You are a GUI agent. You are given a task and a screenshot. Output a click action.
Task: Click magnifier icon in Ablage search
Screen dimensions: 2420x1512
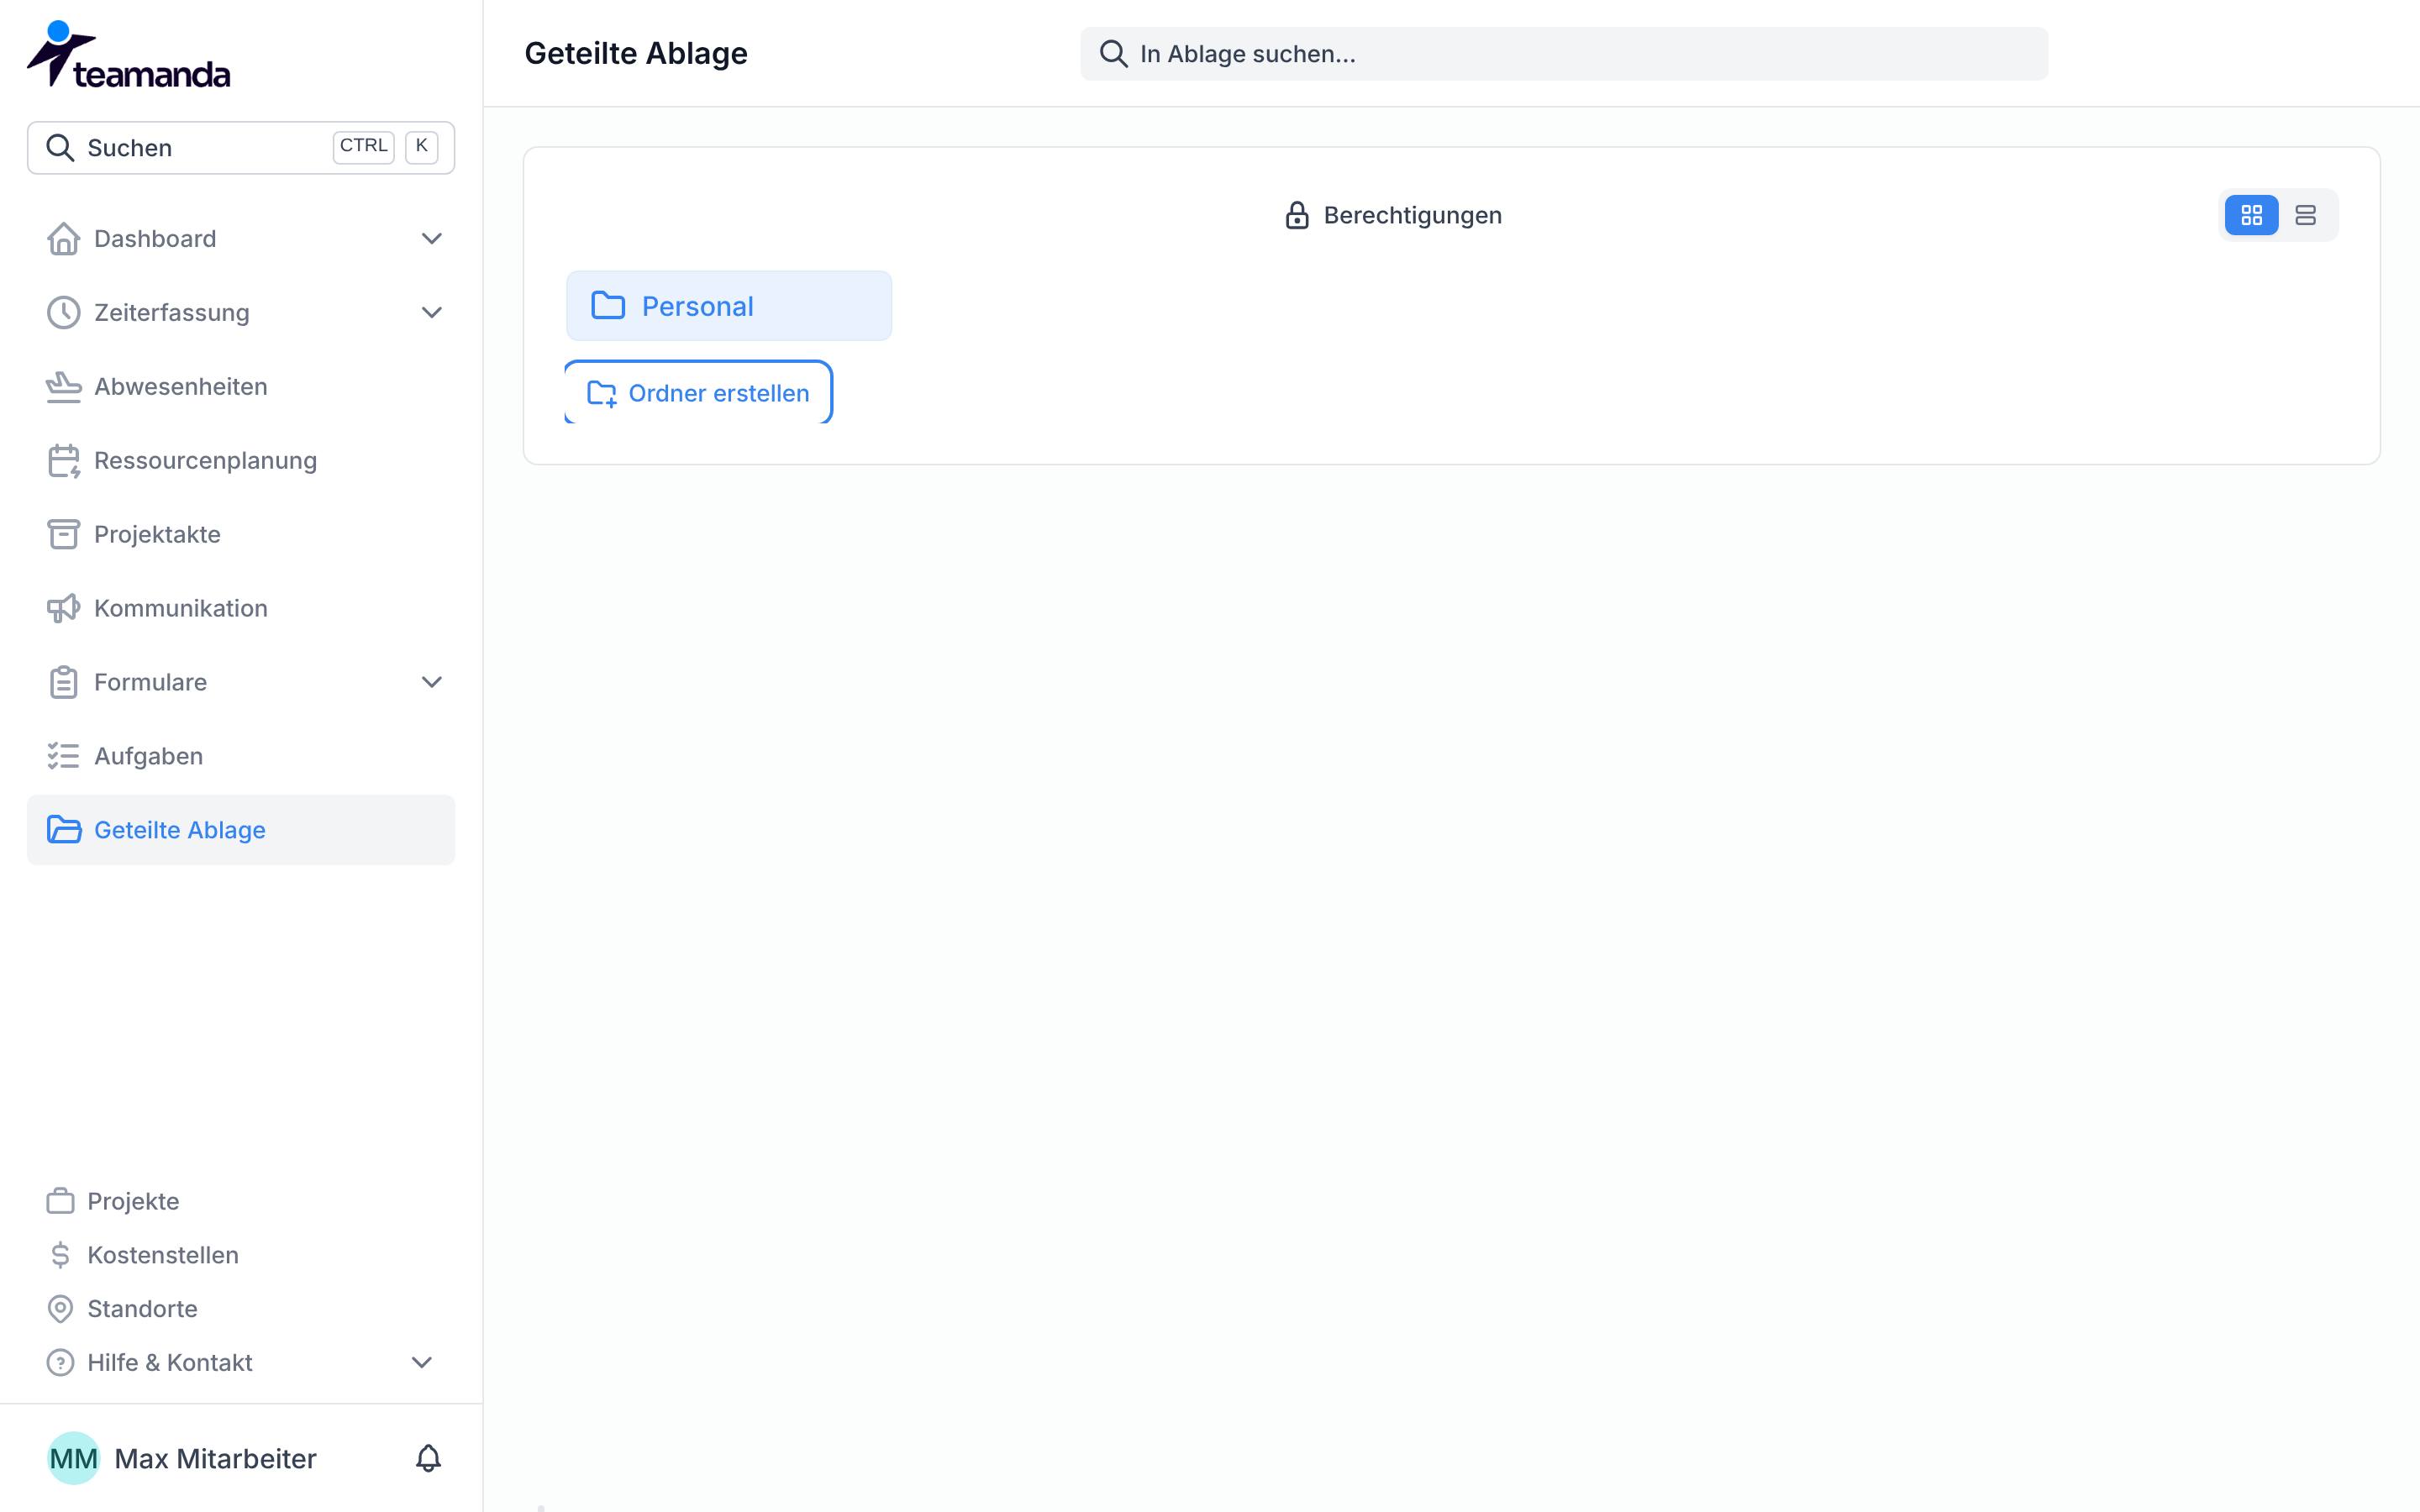click(x=1114, y=54)
